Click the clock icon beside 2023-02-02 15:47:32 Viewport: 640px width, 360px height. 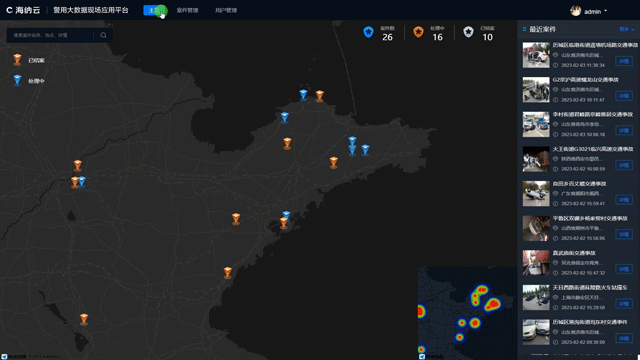556,273
